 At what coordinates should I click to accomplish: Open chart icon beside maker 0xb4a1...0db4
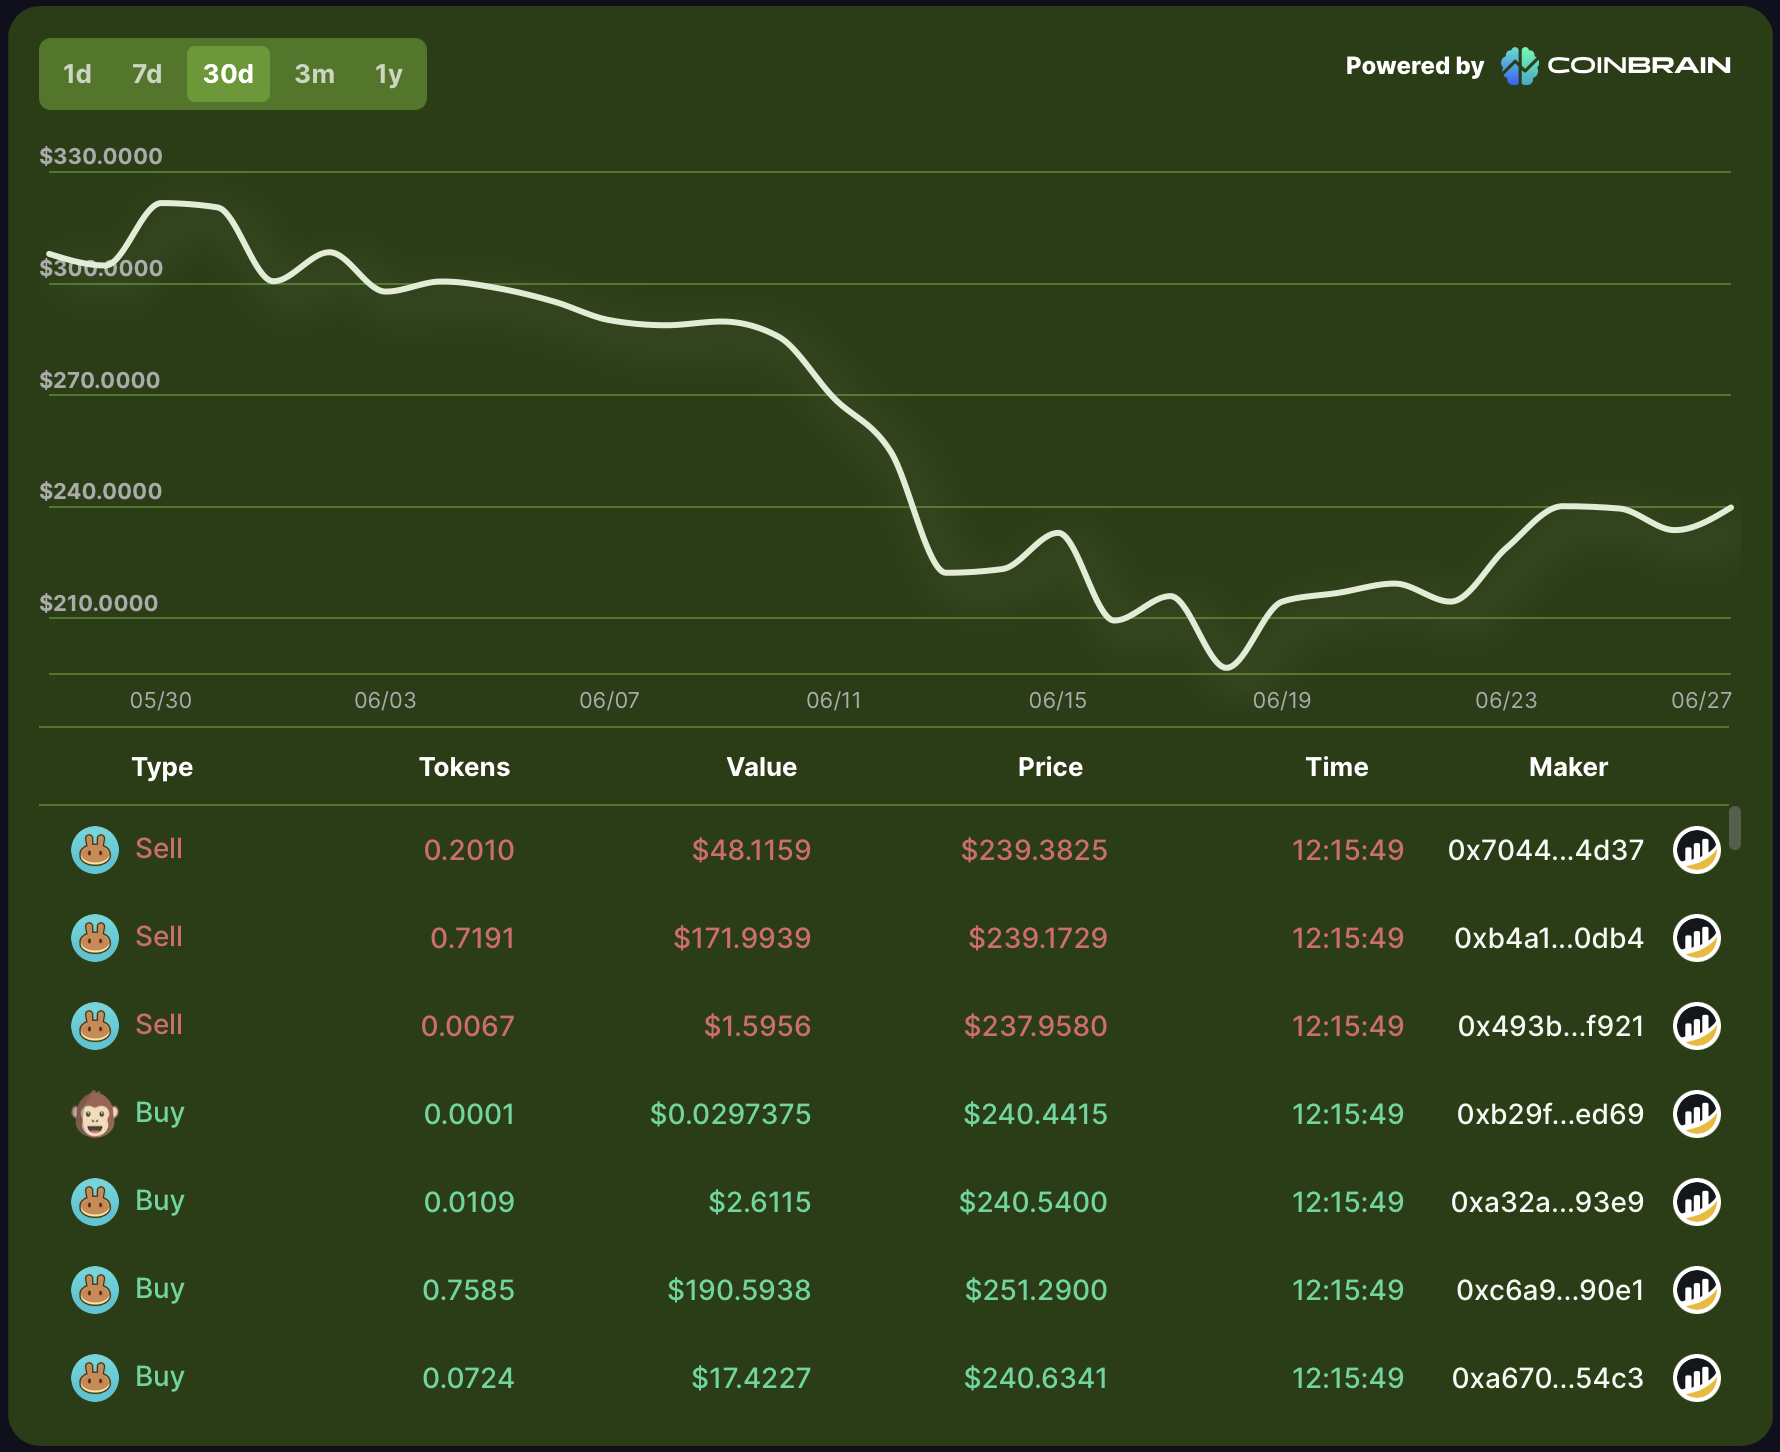click(1697, 938)
